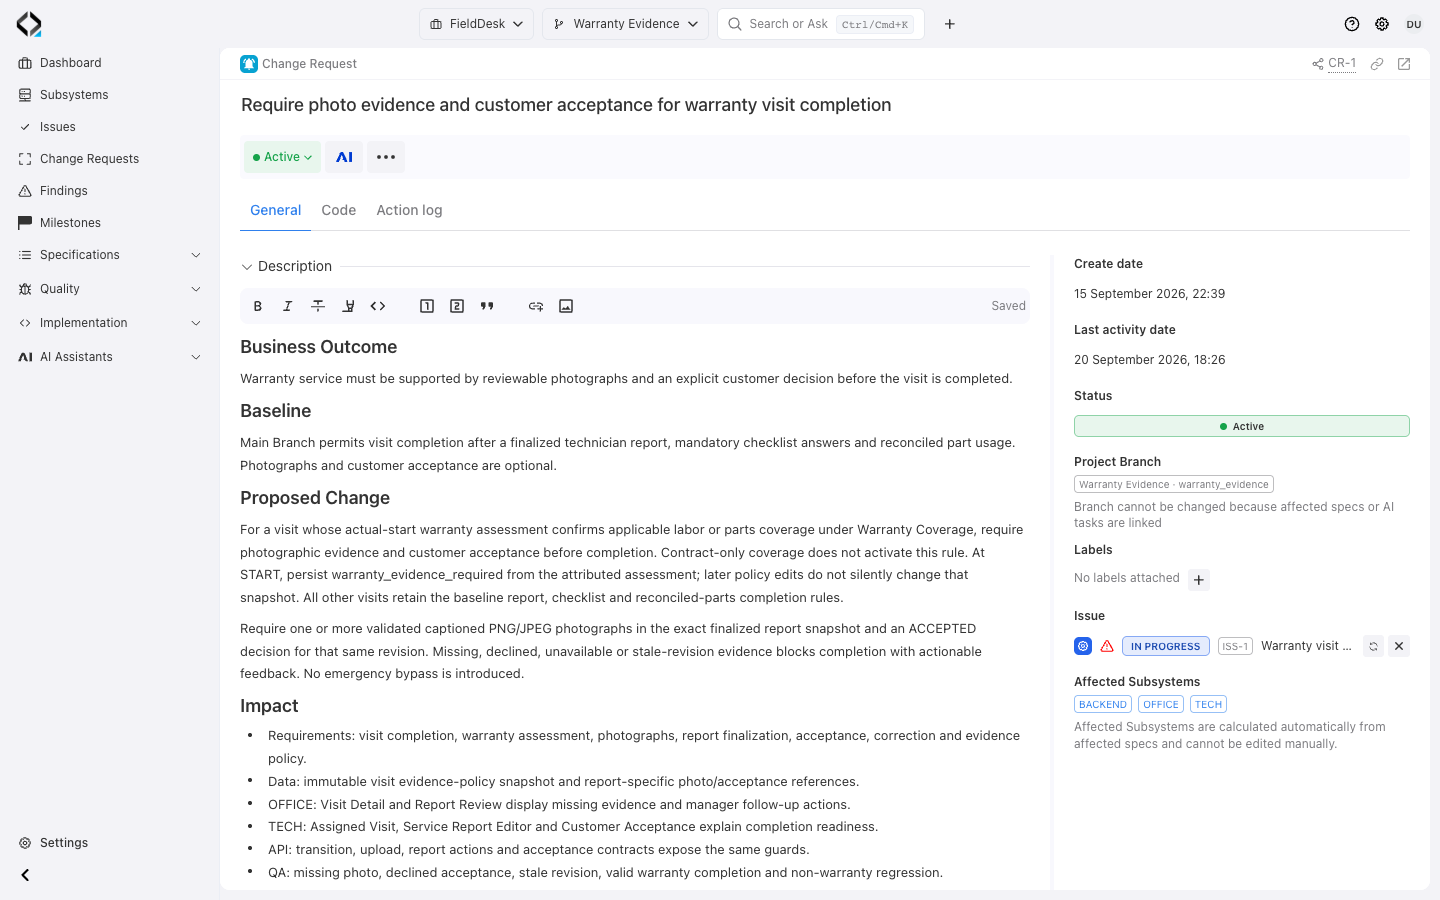Click the Search or Ask field

pos(821,24)
